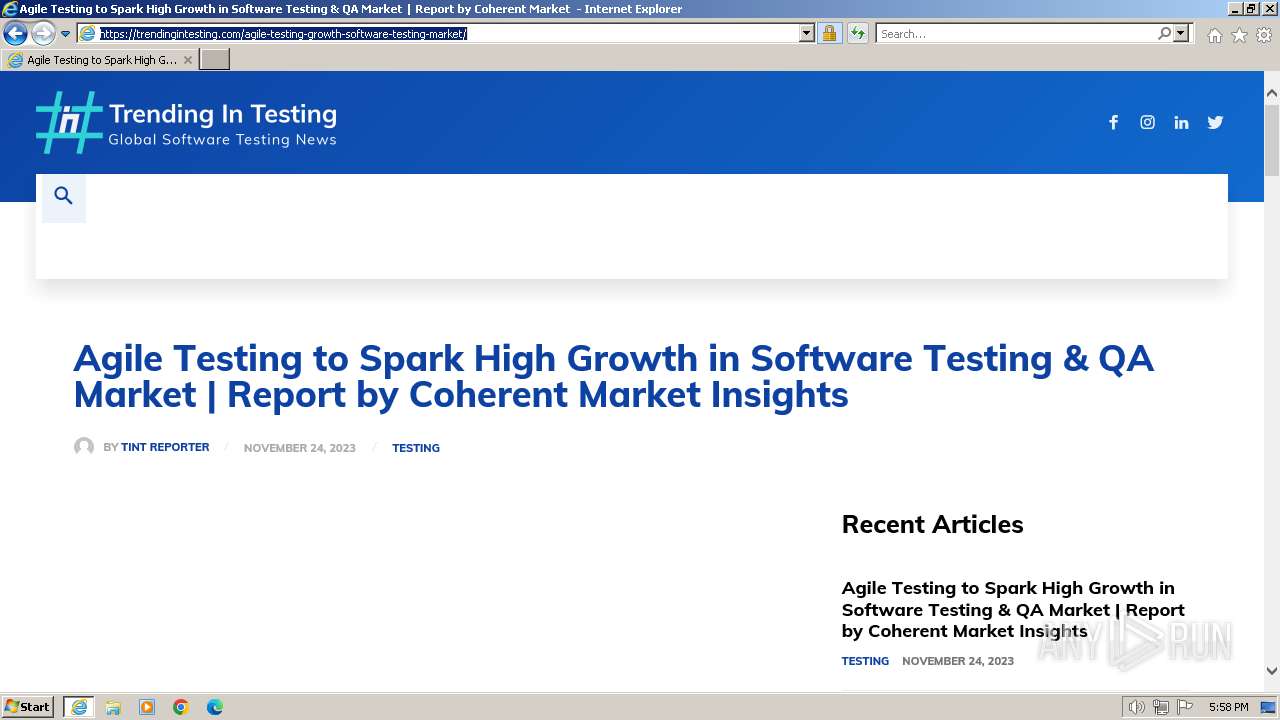Click the scrollbar down arrow
This screenshot has width=1280, height=720.
pos(1272,671)
